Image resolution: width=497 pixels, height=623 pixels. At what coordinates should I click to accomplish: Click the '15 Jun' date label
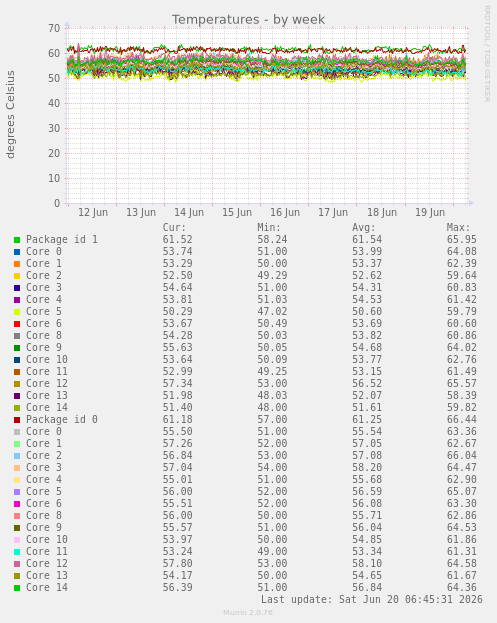(x=237, y=212)
